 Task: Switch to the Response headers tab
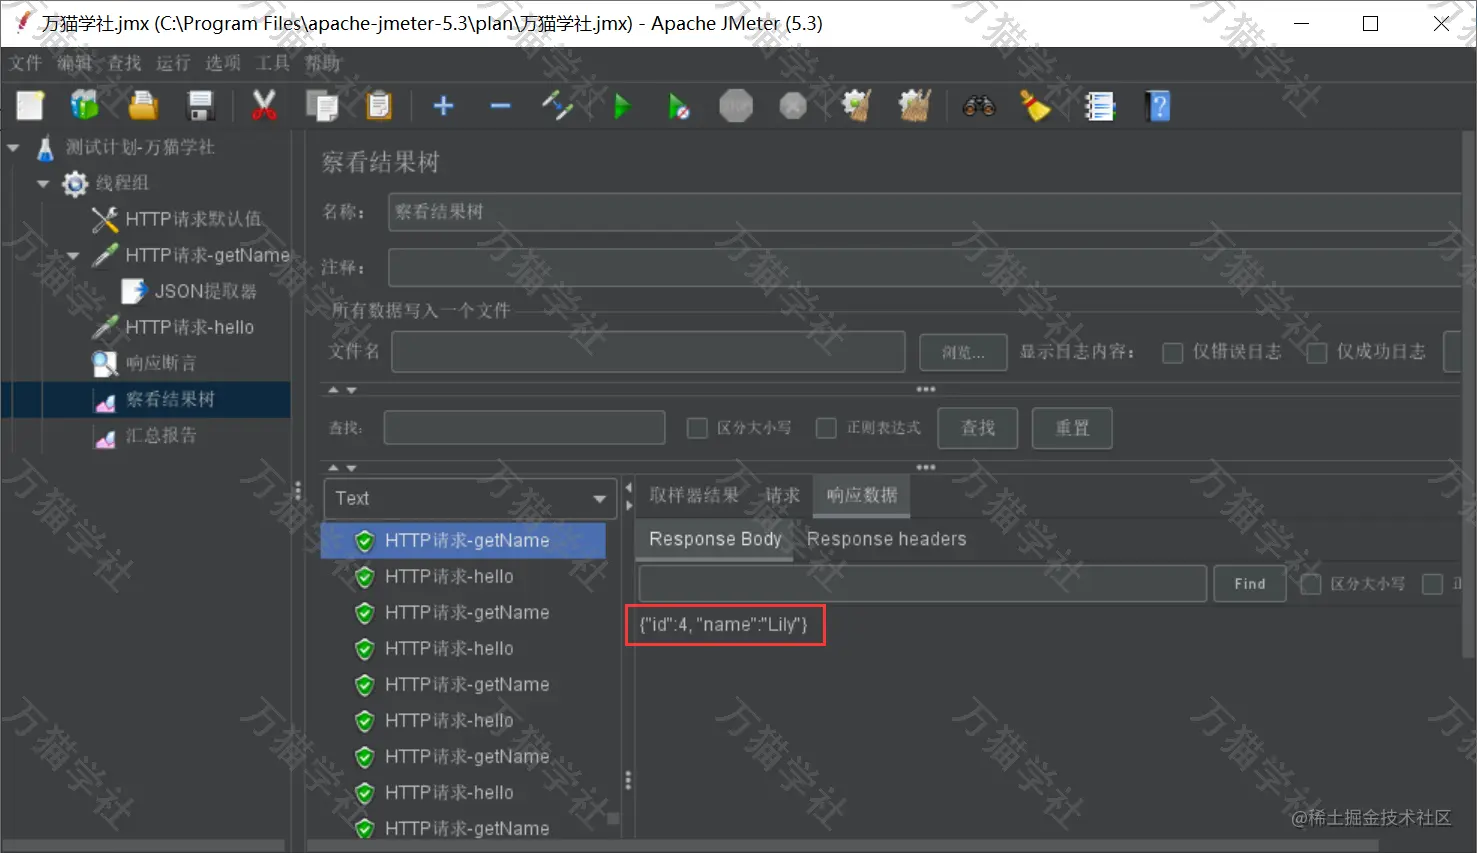click(x=887, y=539)
